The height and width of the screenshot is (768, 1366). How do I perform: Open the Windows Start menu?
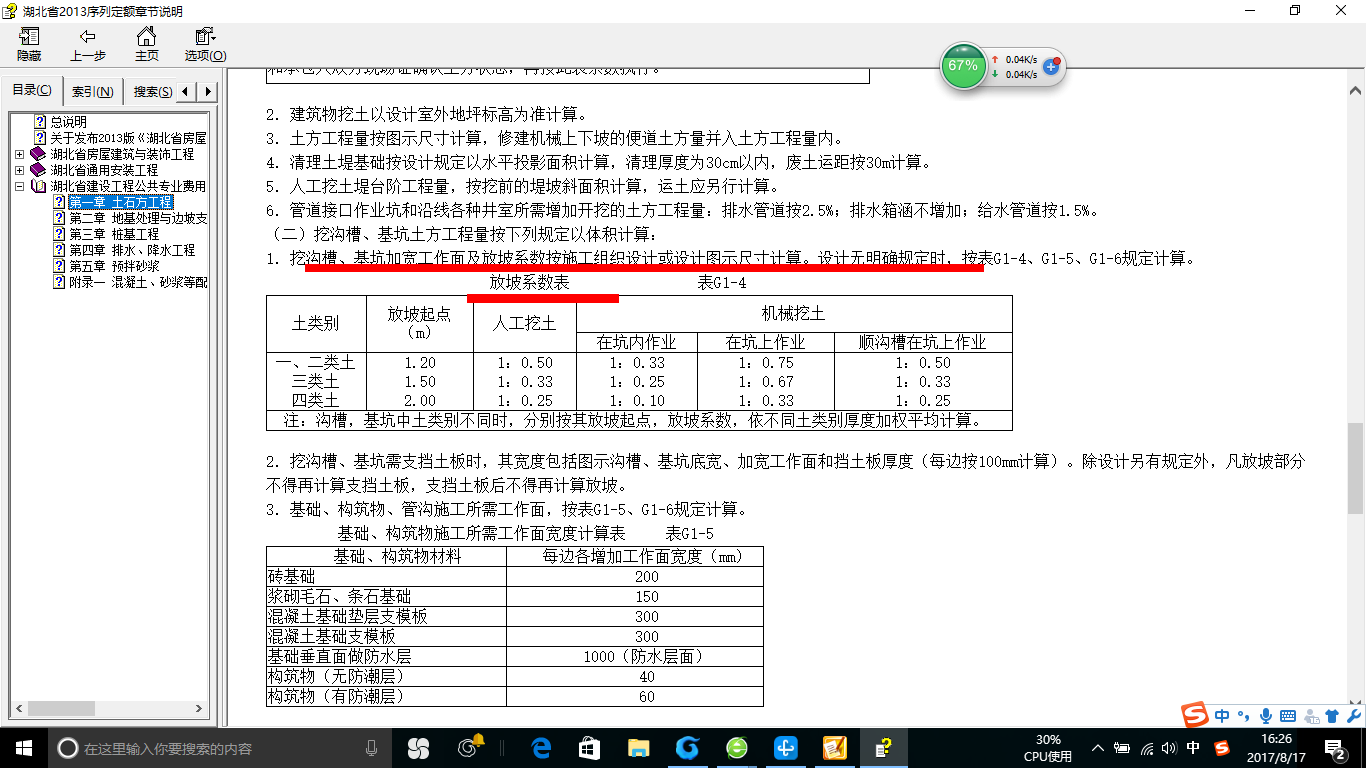[x=23, y=747]
